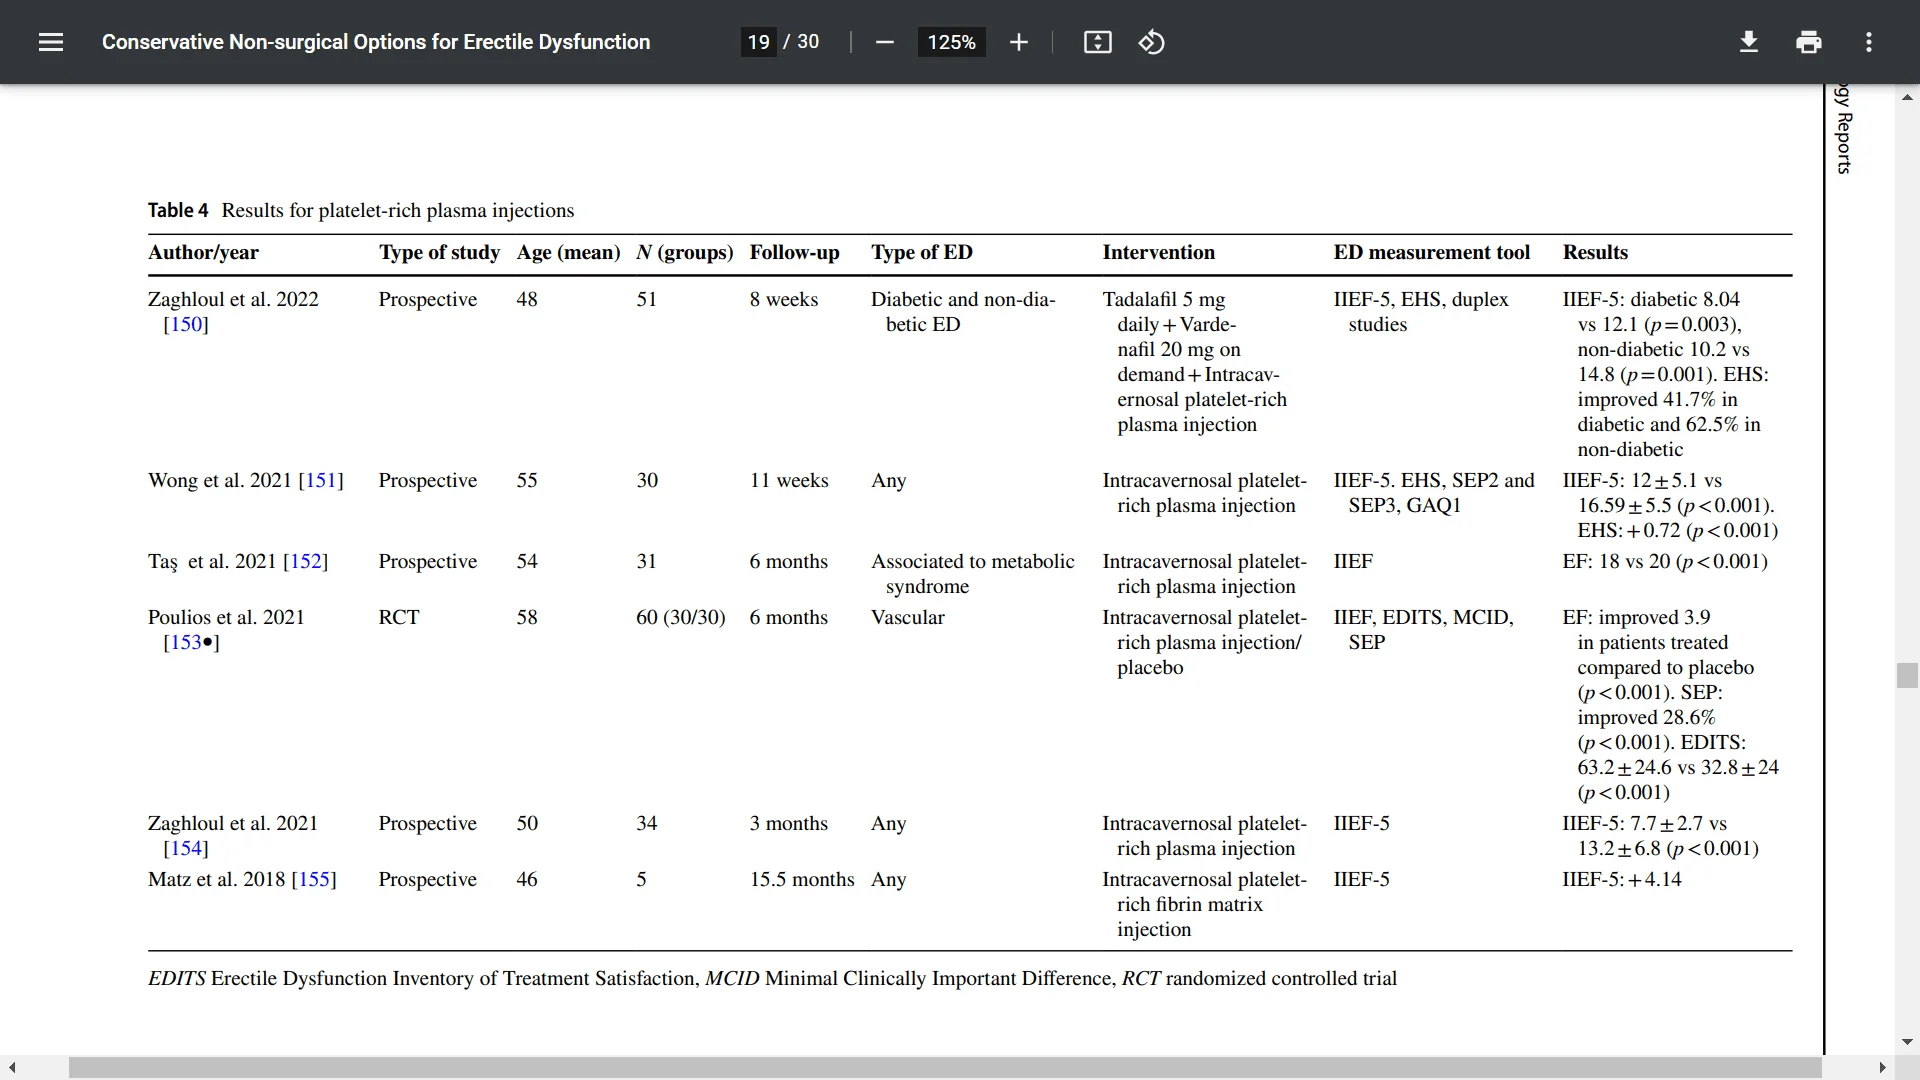The height and width of the screenshot is (1080, 1920).
Task: Click 'Poulios et al. 2021' author cell
Action: tap(226, 617)
